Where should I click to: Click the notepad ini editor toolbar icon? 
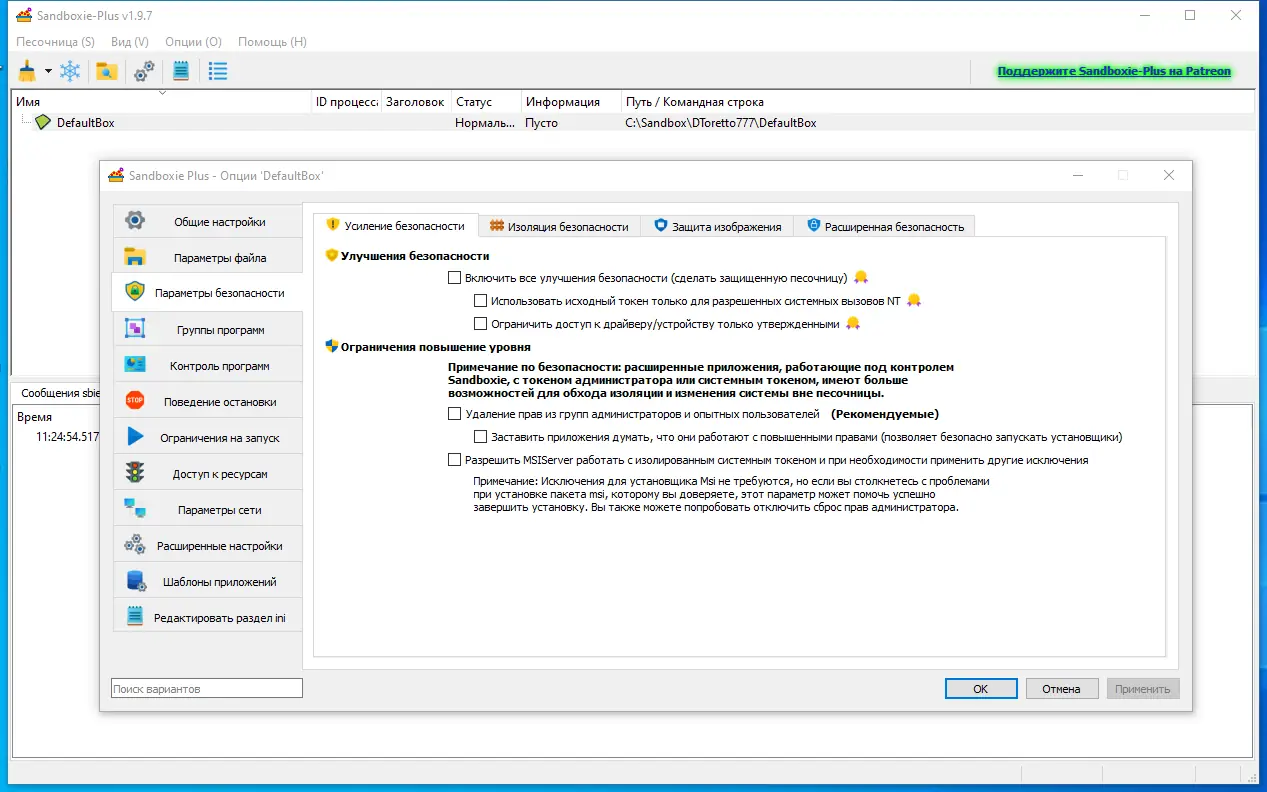181,71
